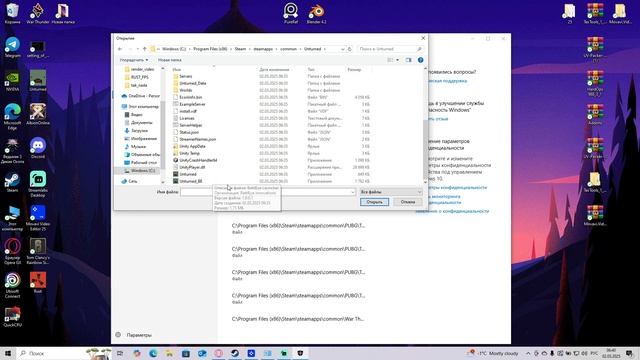Screen dimensions: 640x360
Task: Open the recent locations dropdown arrow
Action: [x=137, y=49]
